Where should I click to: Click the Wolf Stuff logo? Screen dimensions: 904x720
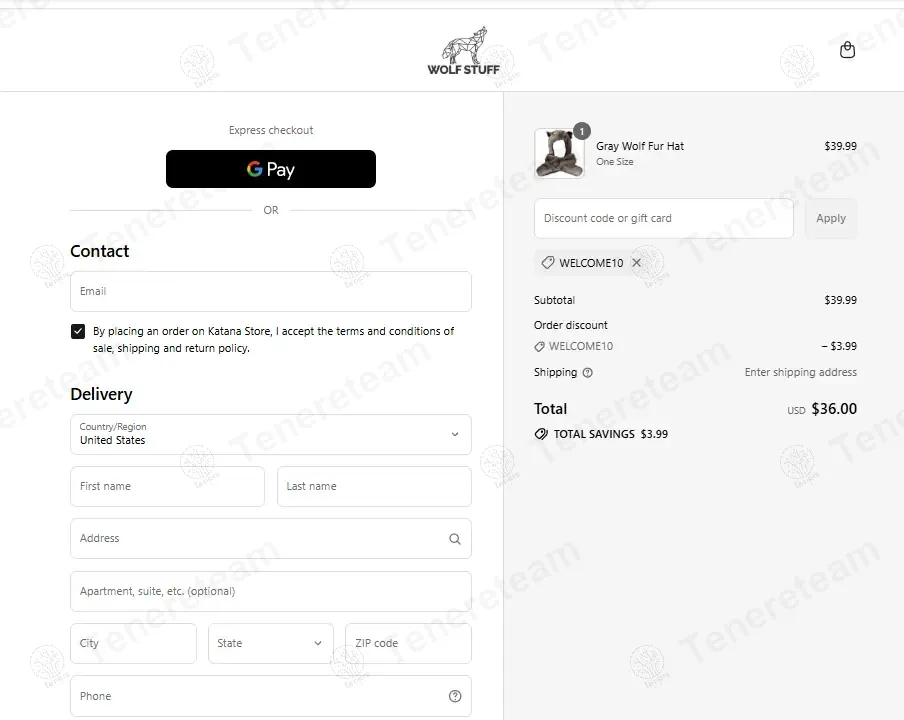tap(464, 51)
